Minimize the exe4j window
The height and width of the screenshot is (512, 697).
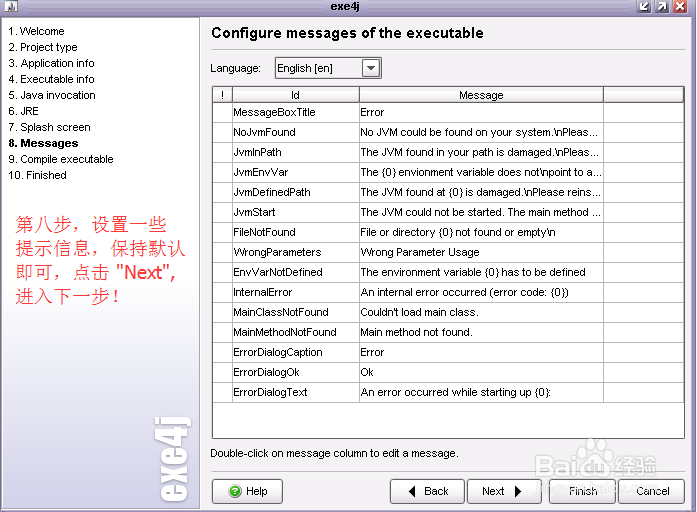click(x=644, y=6)
